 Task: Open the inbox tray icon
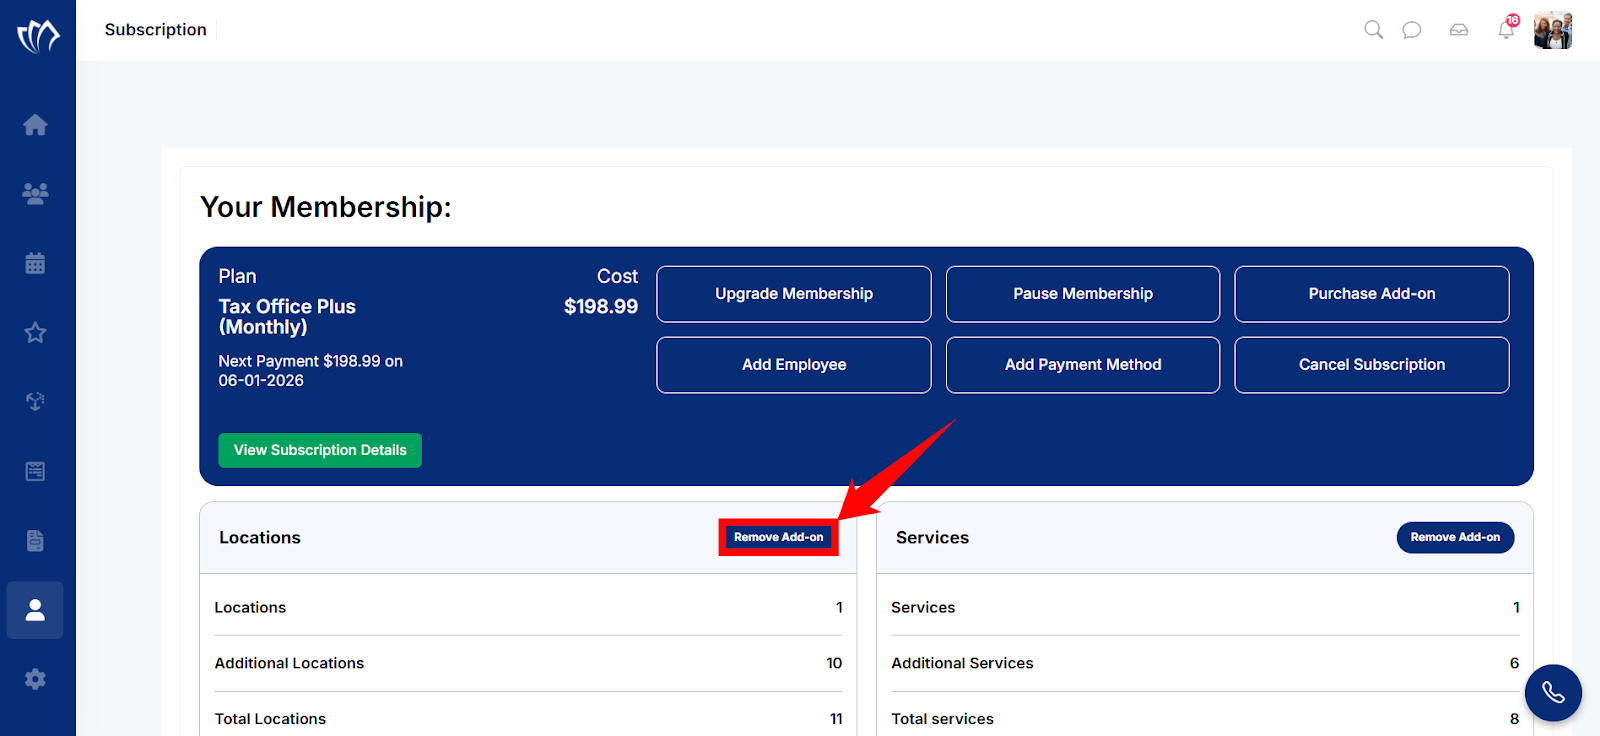[1459, 30]
